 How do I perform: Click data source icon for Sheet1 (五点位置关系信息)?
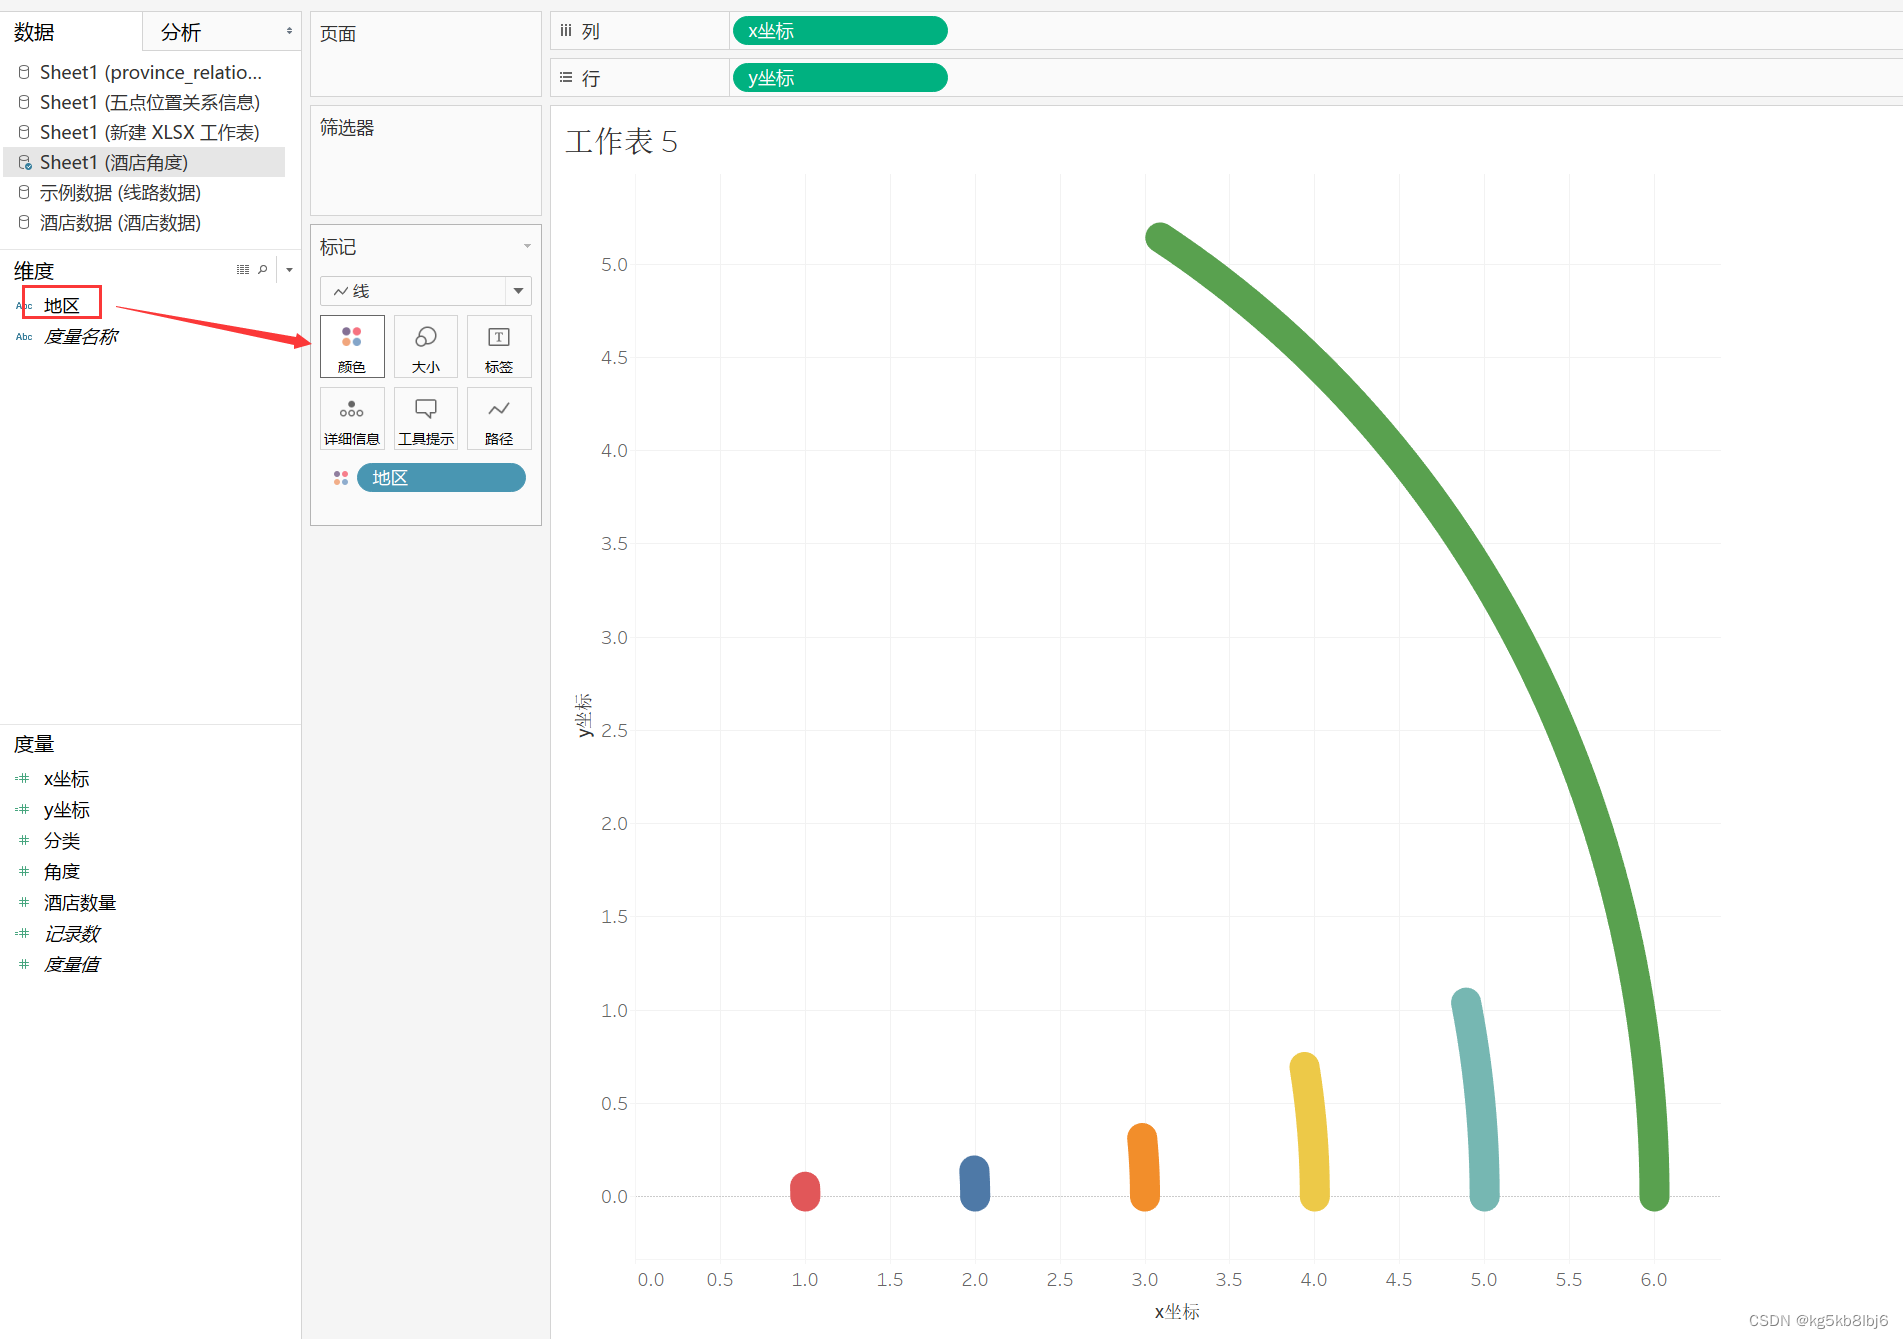point(24,102)
